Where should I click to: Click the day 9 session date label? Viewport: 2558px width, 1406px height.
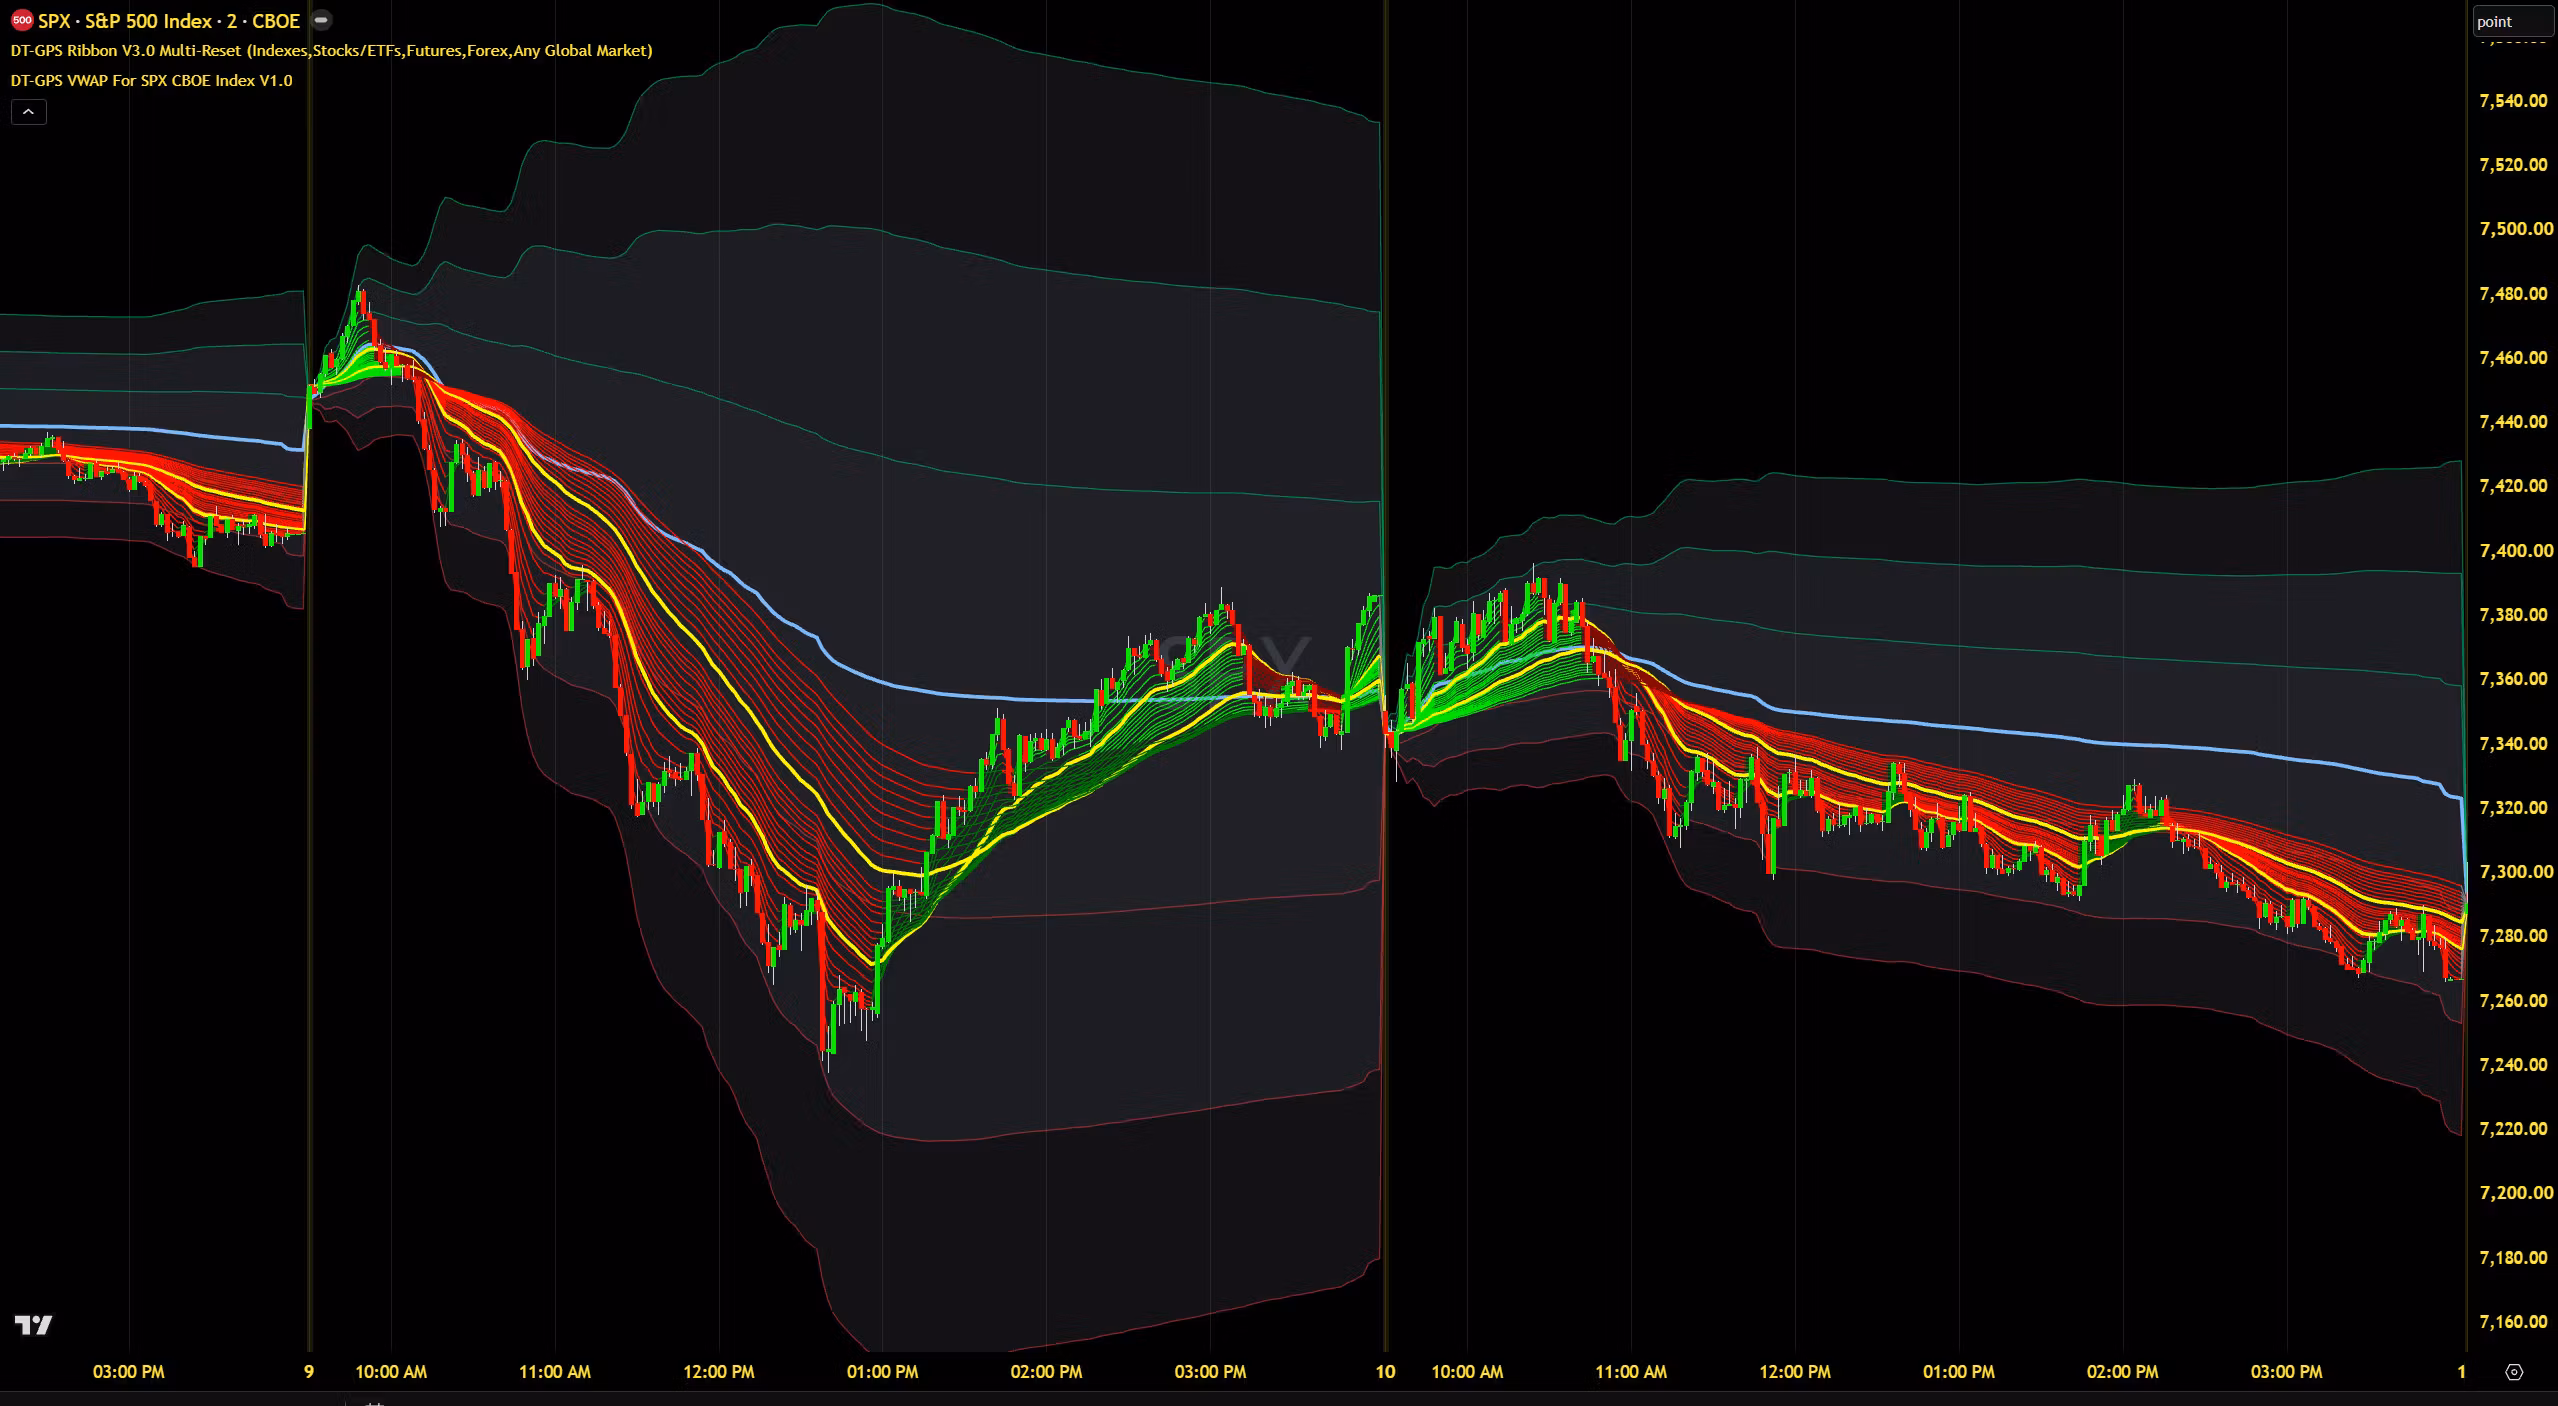point(309,1372)
